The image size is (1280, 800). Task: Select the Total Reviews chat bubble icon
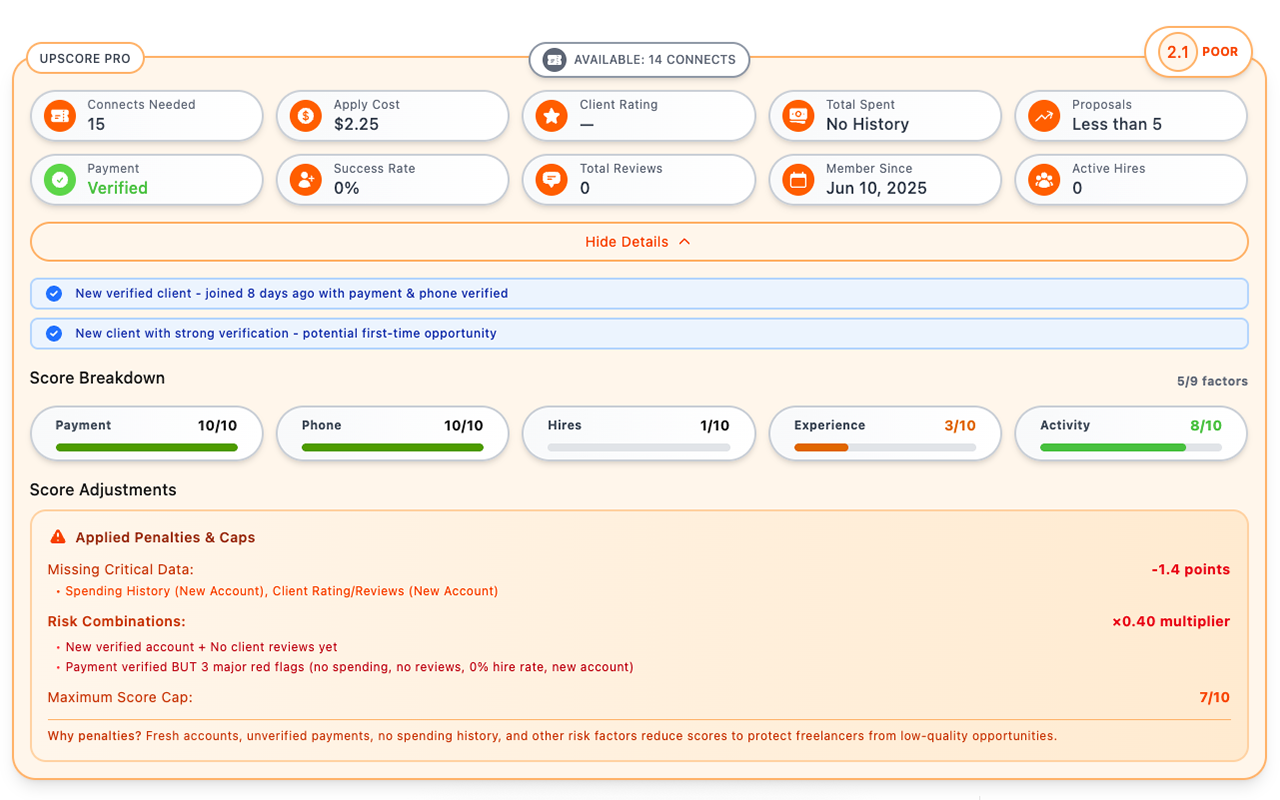pos(550,180)
